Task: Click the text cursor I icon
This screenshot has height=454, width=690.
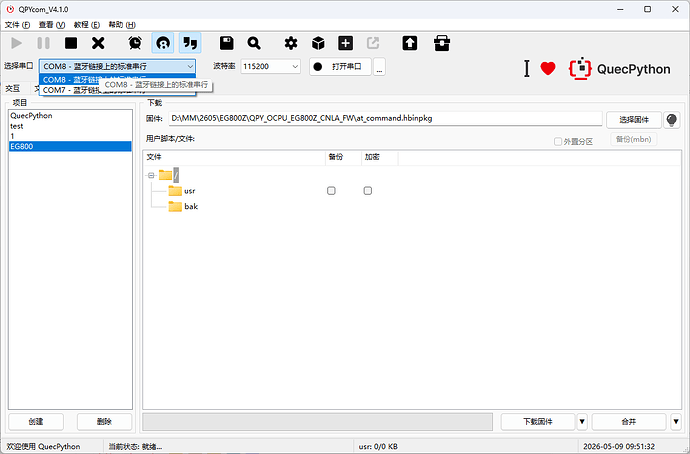Action: point(527,69)
